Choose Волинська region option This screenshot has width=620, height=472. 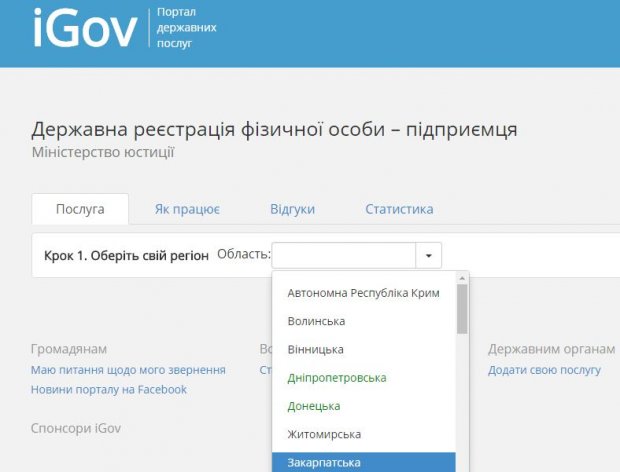(x=316, y=321)
